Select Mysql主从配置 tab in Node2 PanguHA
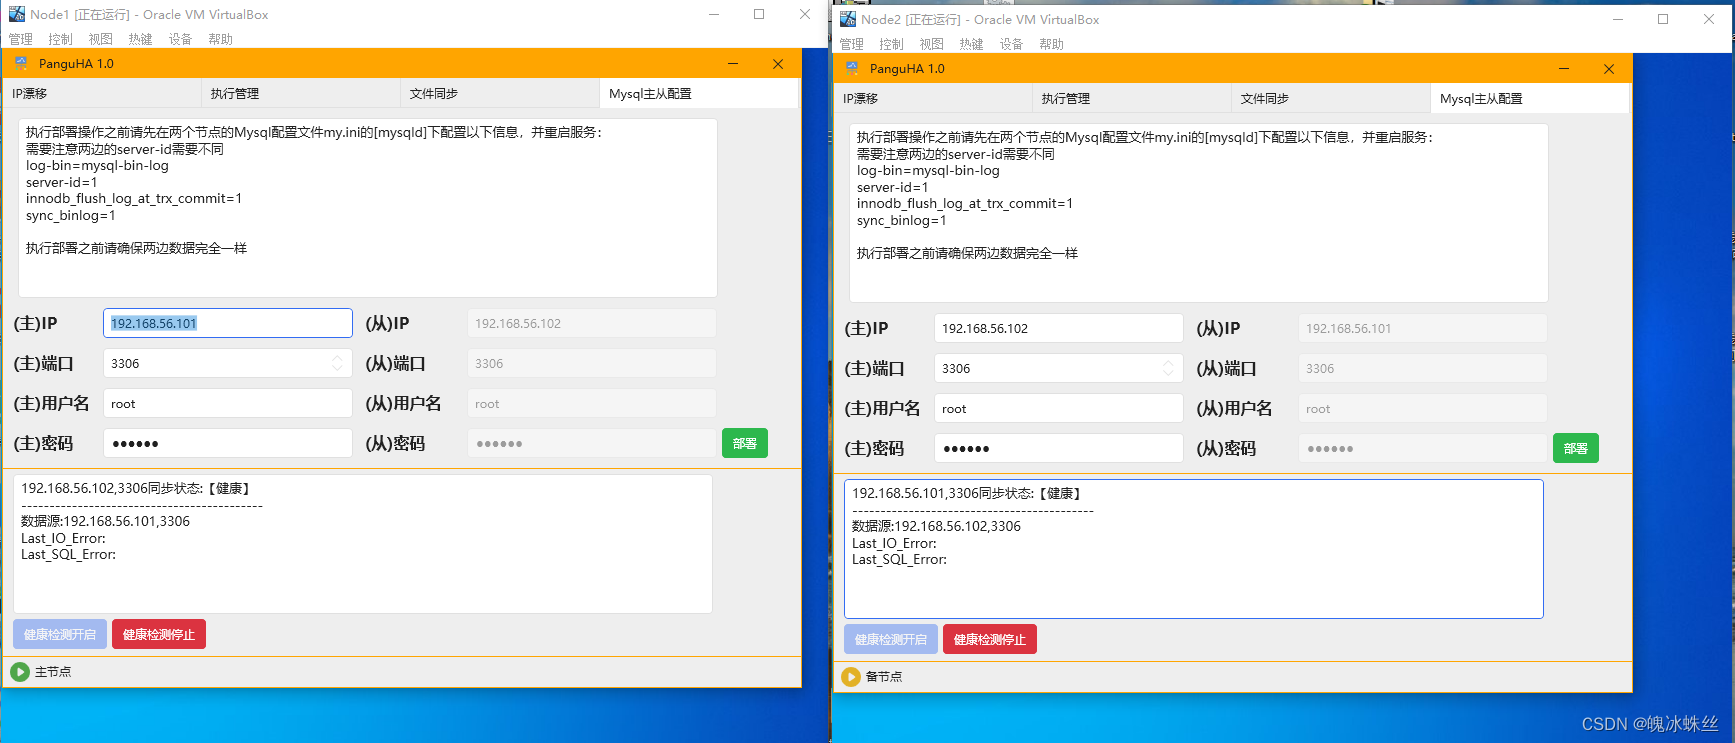Image resolution: width=1735 pixels, height=743 pixels. click(1530, 98)
